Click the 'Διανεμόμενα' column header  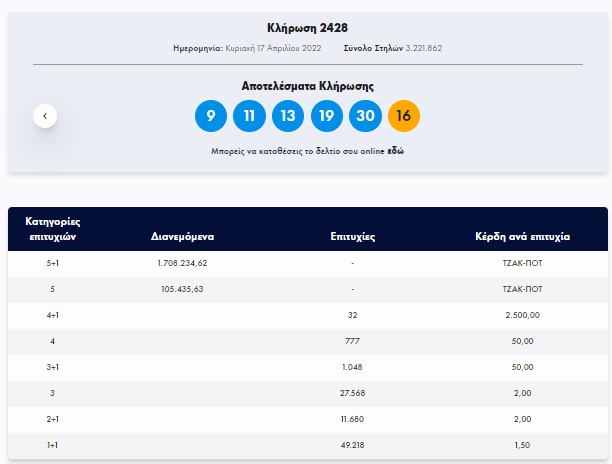pyautogui.click(x=182, y=238)
